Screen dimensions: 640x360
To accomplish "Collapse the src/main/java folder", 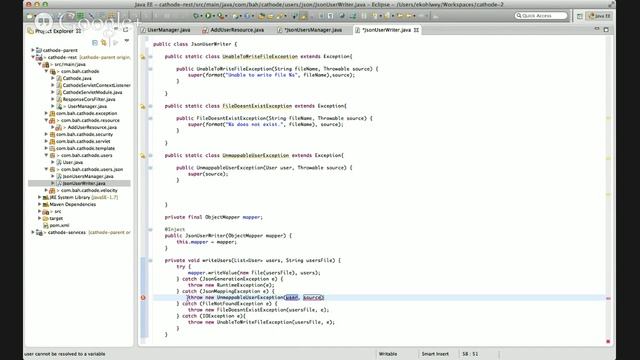I will pos(39,64).
